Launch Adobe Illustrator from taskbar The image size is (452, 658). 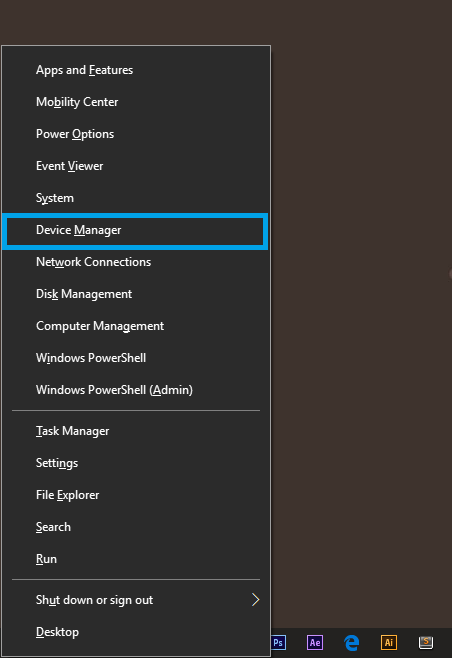coord(389,642)
